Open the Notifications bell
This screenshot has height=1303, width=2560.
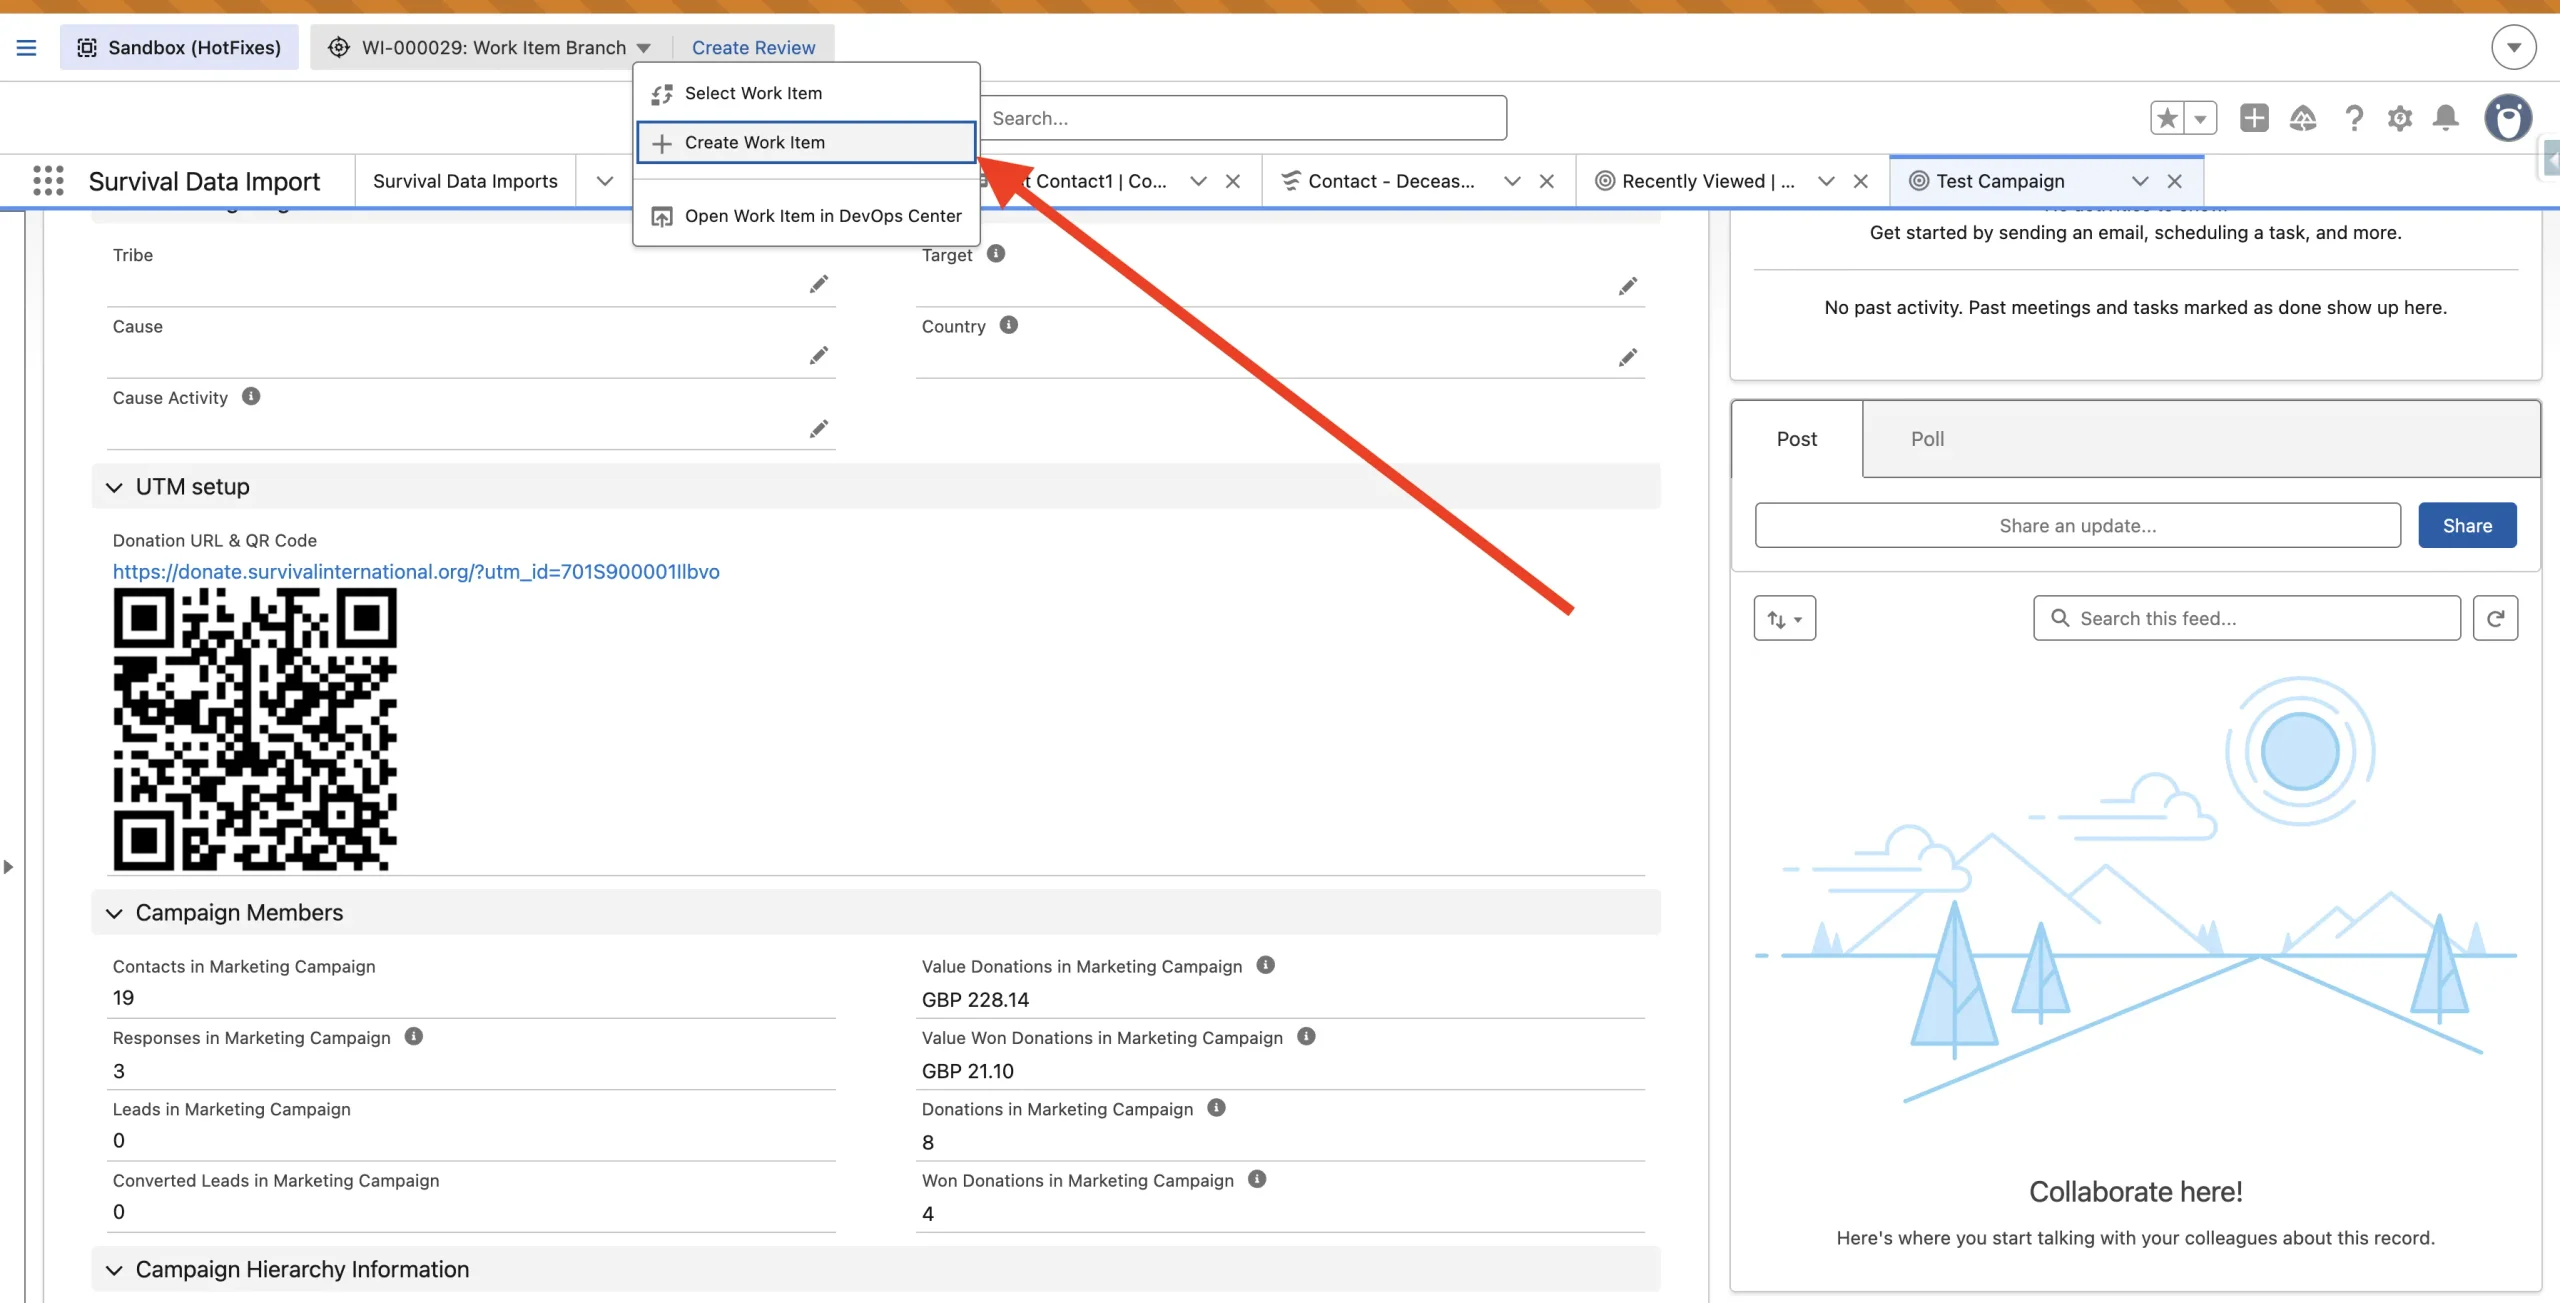click(x=2446, y=118)
